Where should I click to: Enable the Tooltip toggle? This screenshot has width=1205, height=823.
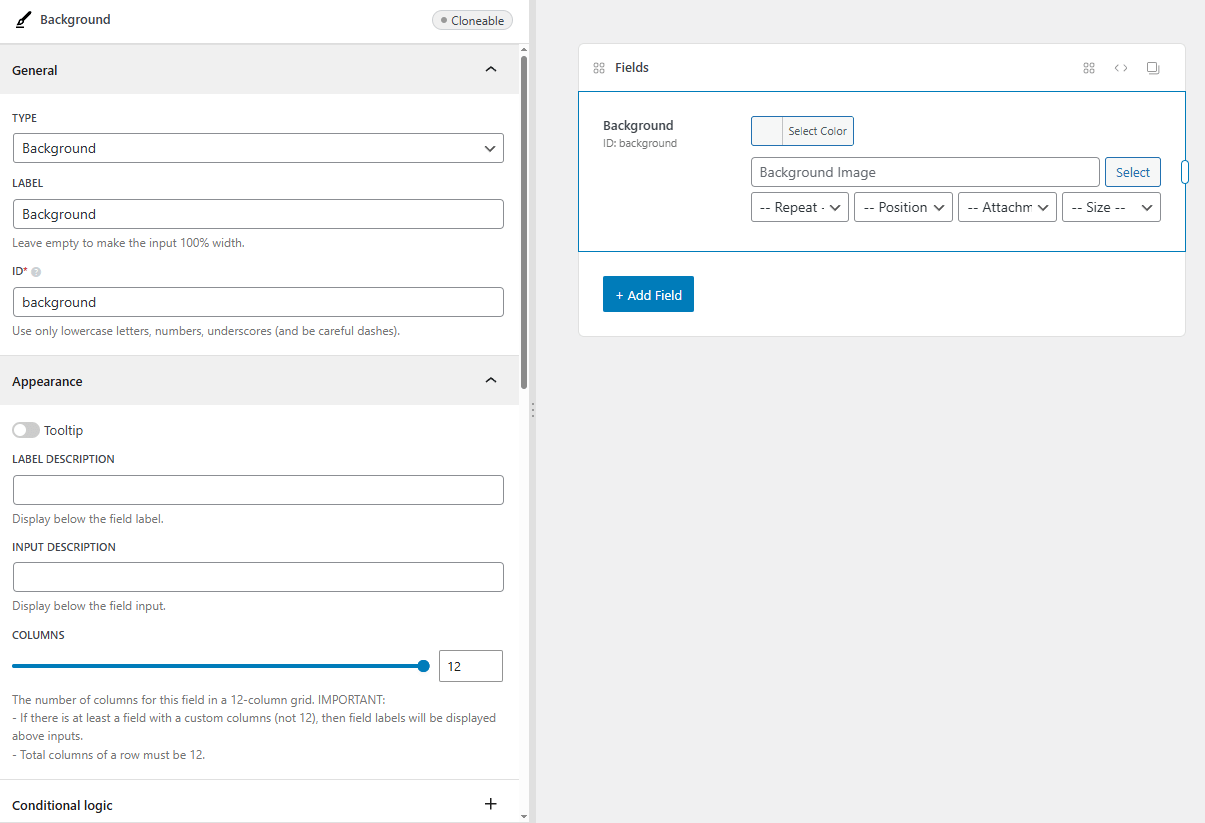(x=25, y=429)
